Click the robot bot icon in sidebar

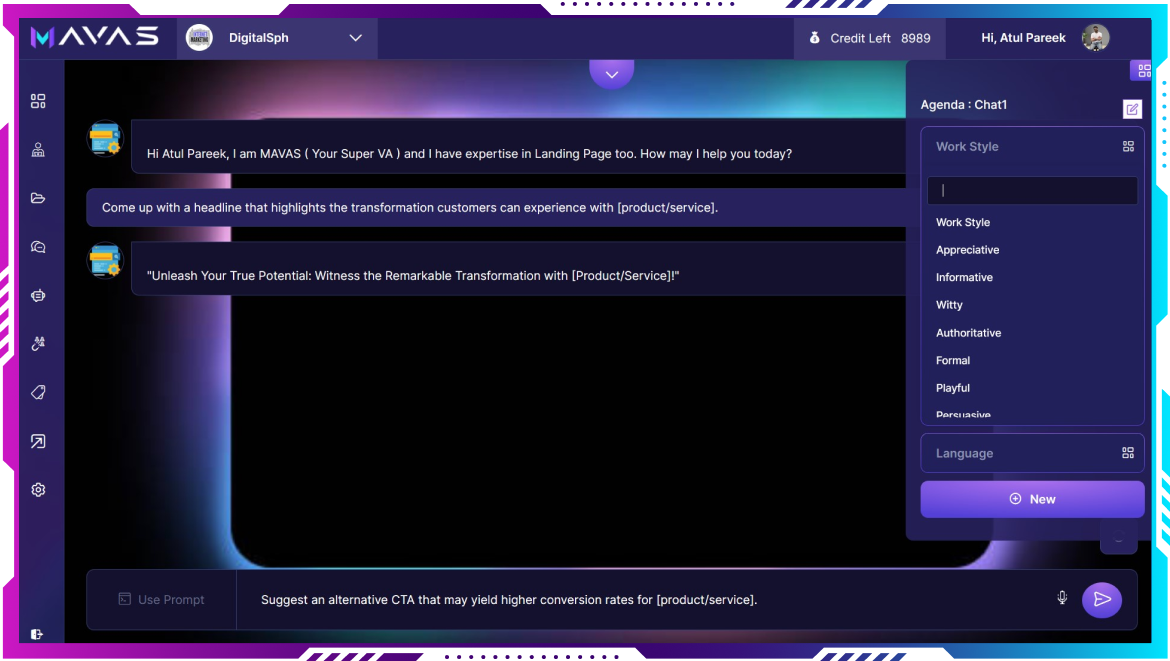coord(38,296)
